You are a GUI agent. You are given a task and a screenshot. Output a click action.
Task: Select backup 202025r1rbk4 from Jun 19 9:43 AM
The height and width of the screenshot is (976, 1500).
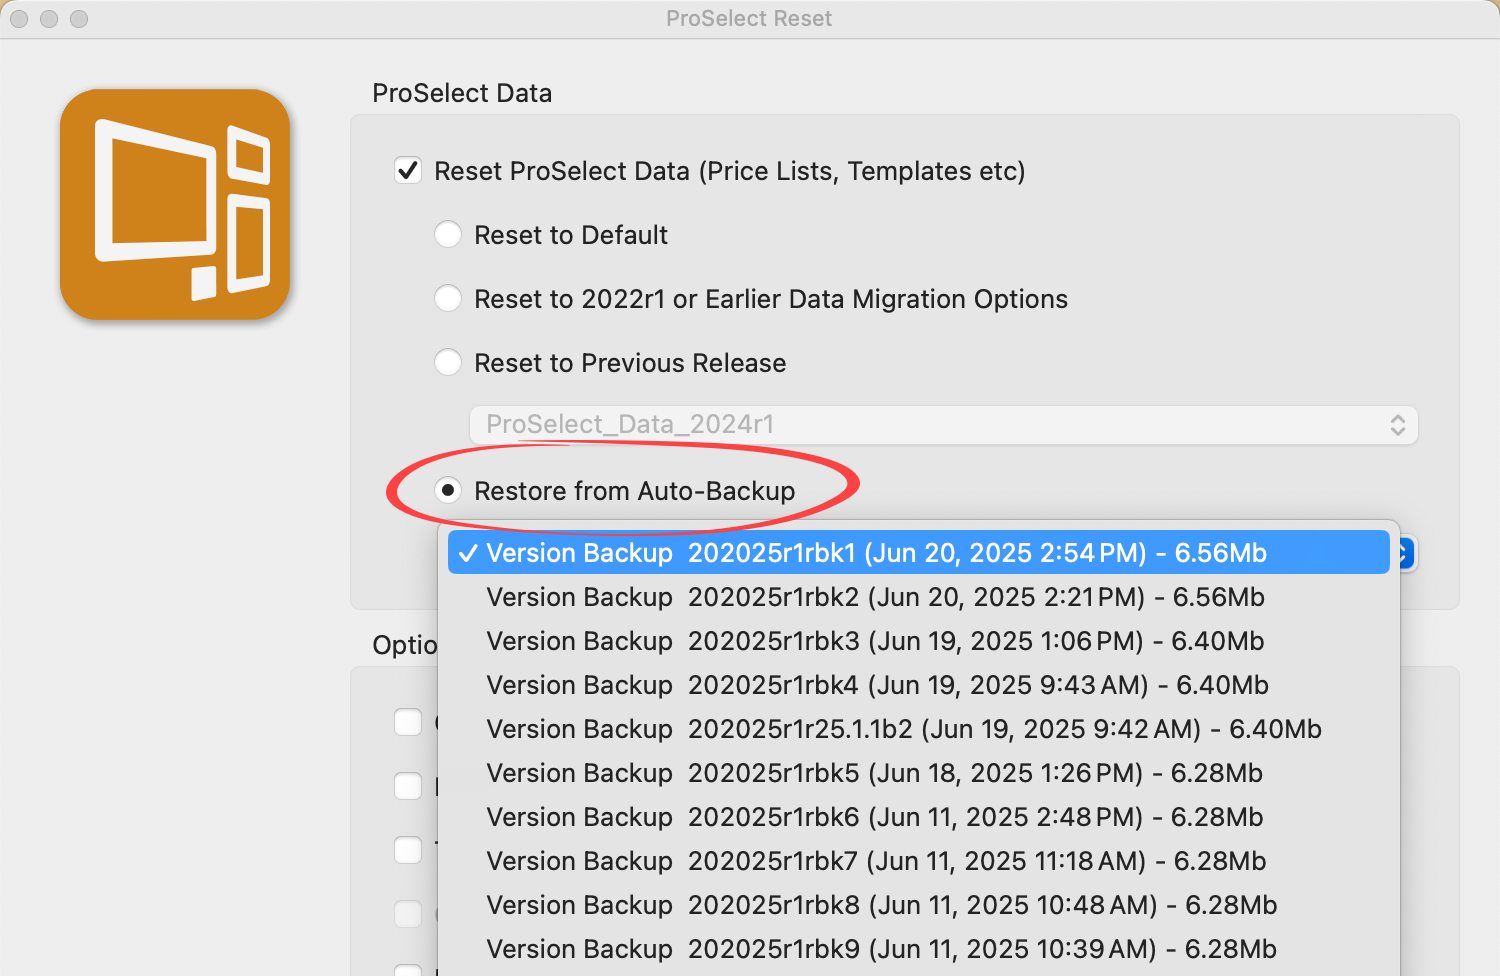click(877, 685)
